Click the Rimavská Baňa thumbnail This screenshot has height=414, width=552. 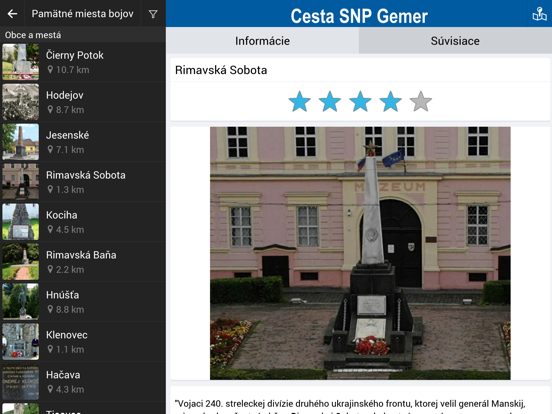point(21,262)
